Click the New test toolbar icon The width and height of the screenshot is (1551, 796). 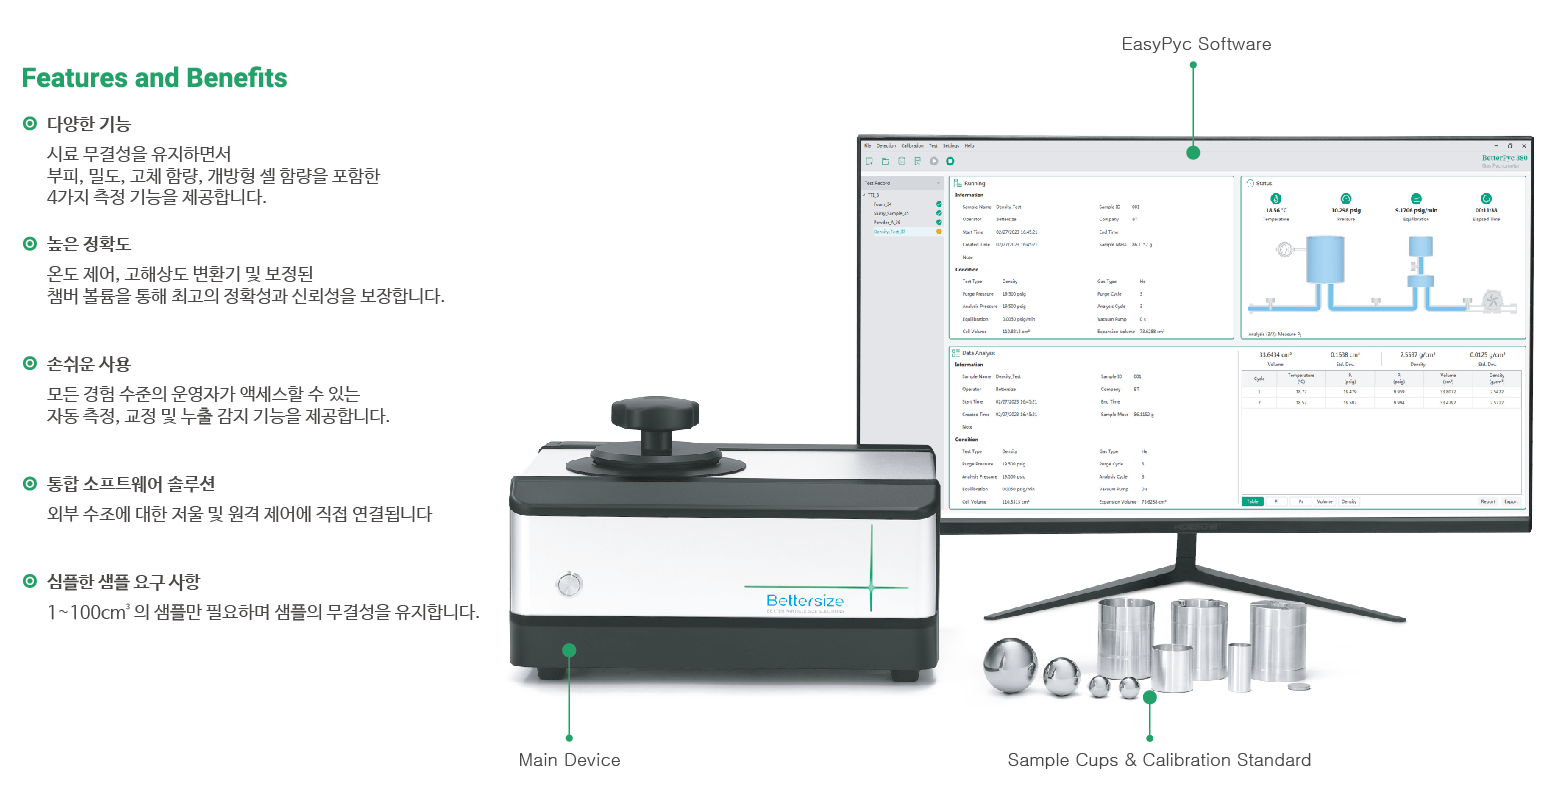[869, 161]
